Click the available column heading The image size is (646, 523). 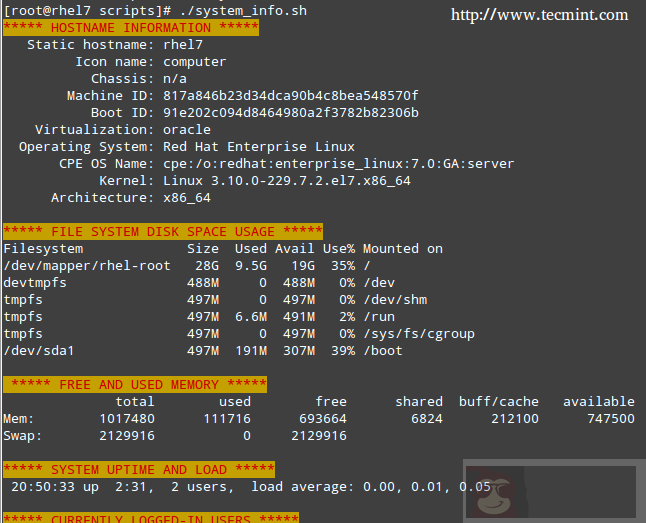[x=599, y=401]
